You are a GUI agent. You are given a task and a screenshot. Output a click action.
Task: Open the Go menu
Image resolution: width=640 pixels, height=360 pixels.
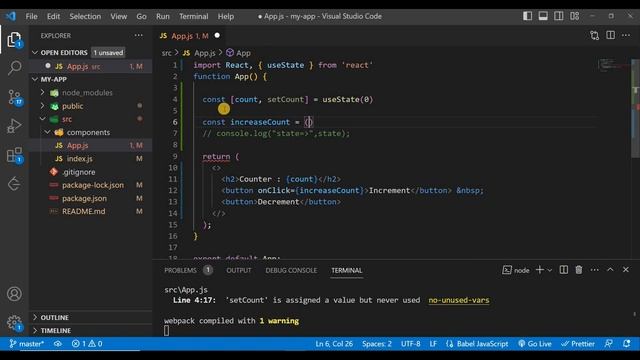tap(141, 16)
